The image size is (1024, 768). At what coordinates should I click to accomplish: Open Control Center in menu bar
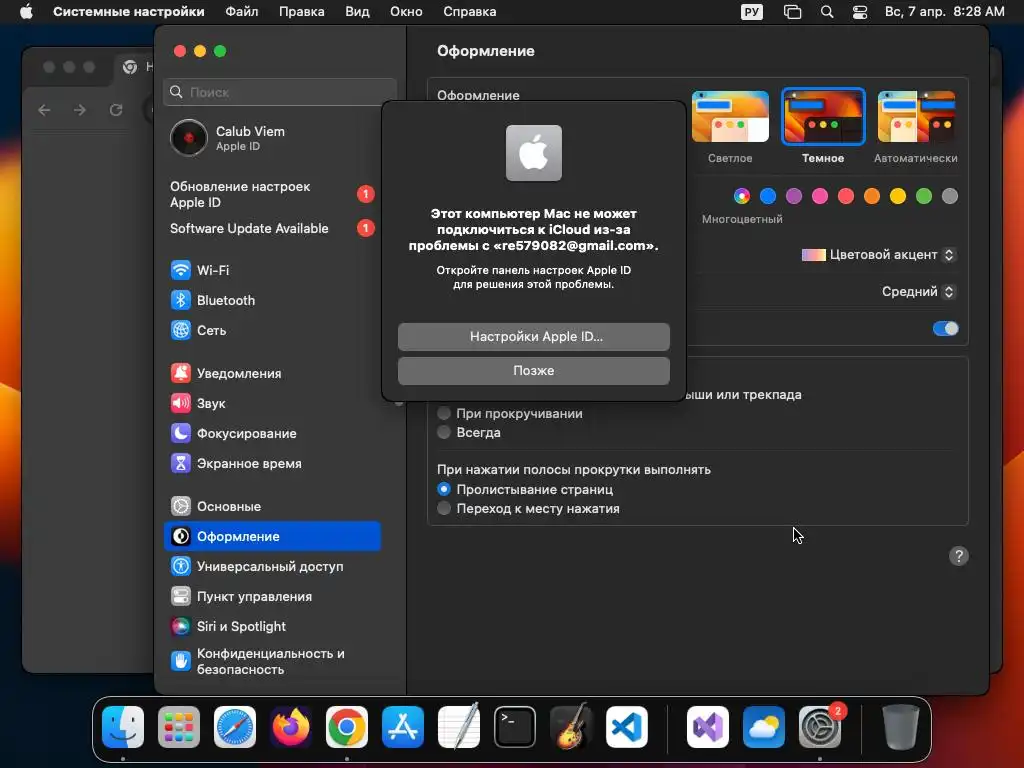click(x=860, y=12)
